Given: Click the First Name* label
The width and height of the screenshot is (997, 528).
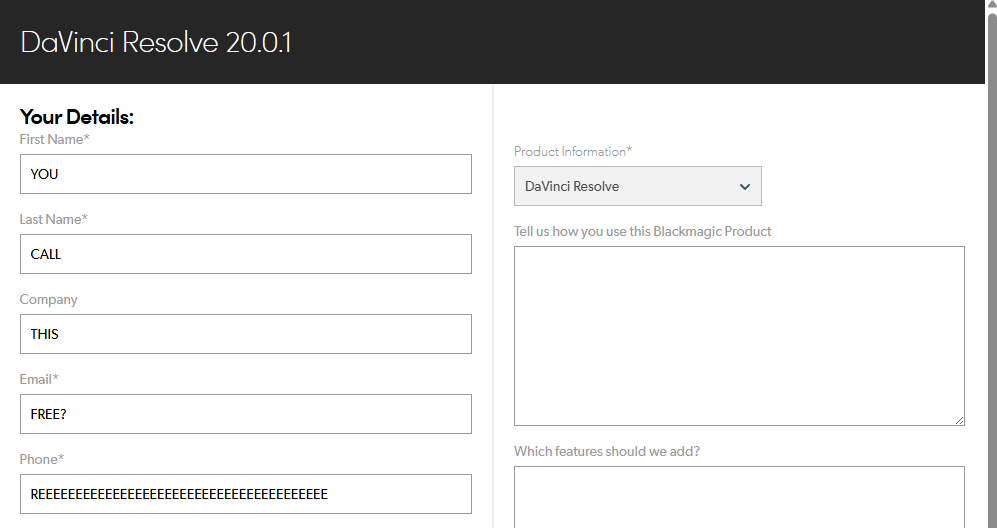Looking at the screenshot, I should [54, 140].
